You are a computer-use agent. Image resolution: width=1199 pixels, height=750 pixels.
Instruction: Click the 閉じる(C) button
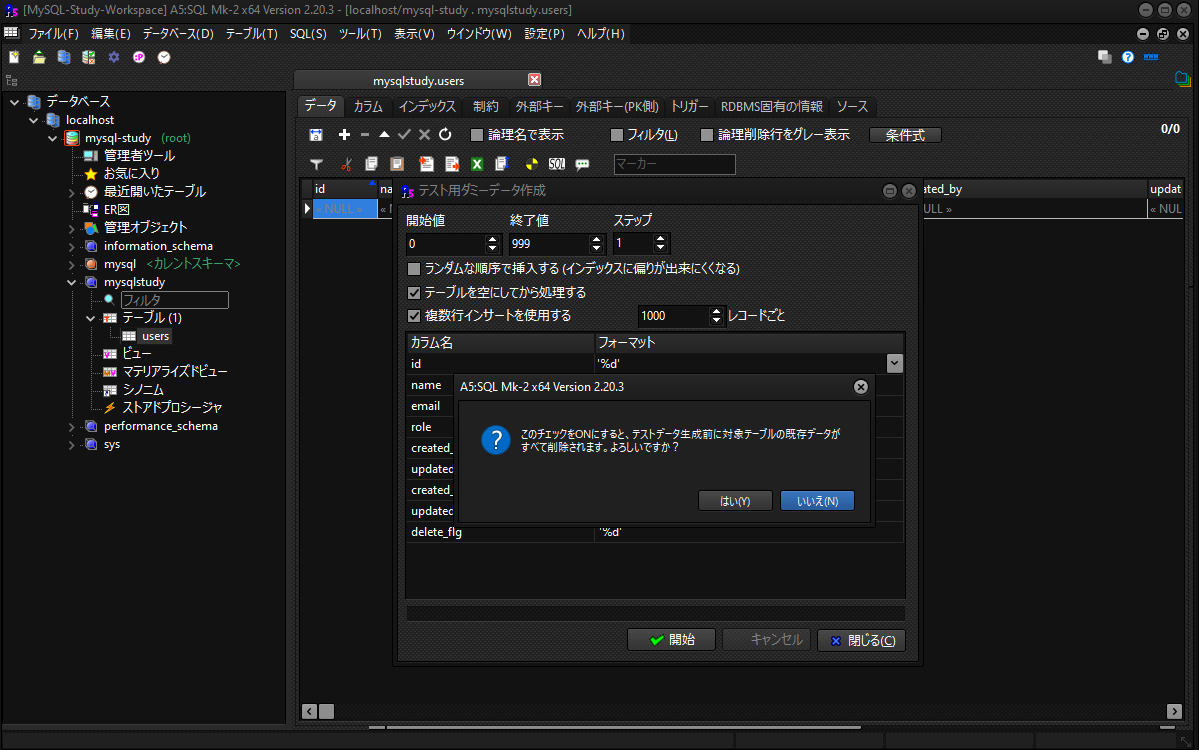click(x=862, y=641)
